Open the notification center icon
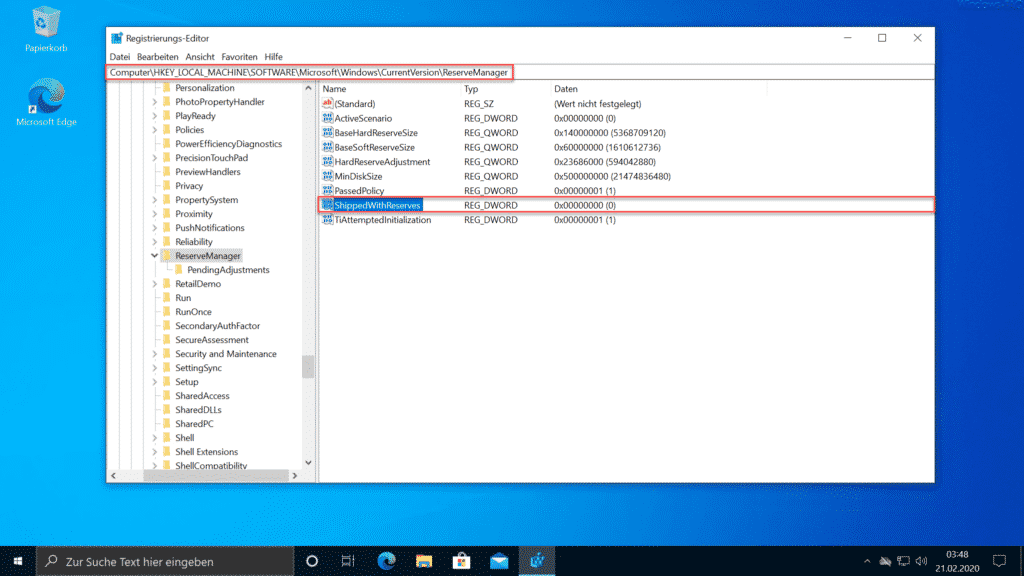The image size is (1024, 576). [999, 561]
